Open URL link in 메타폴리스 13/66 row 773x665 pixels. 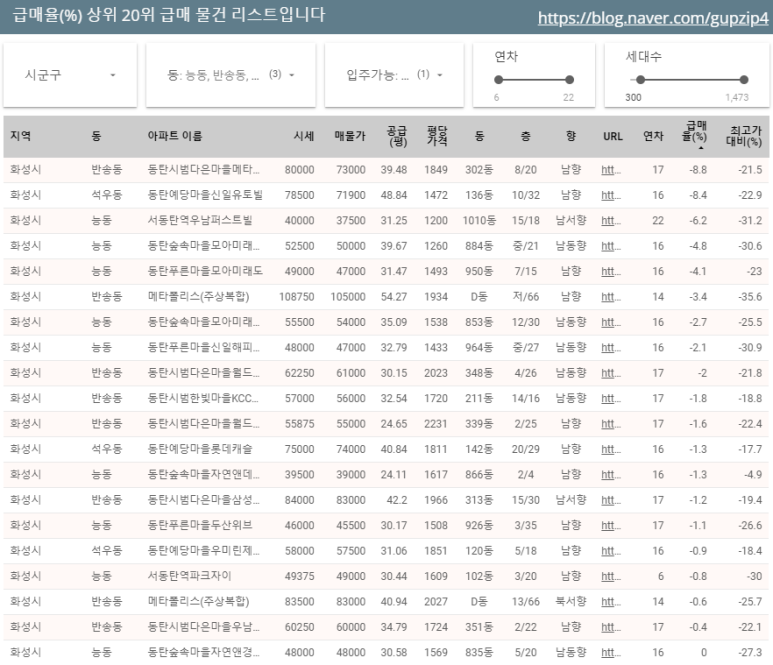611,601
